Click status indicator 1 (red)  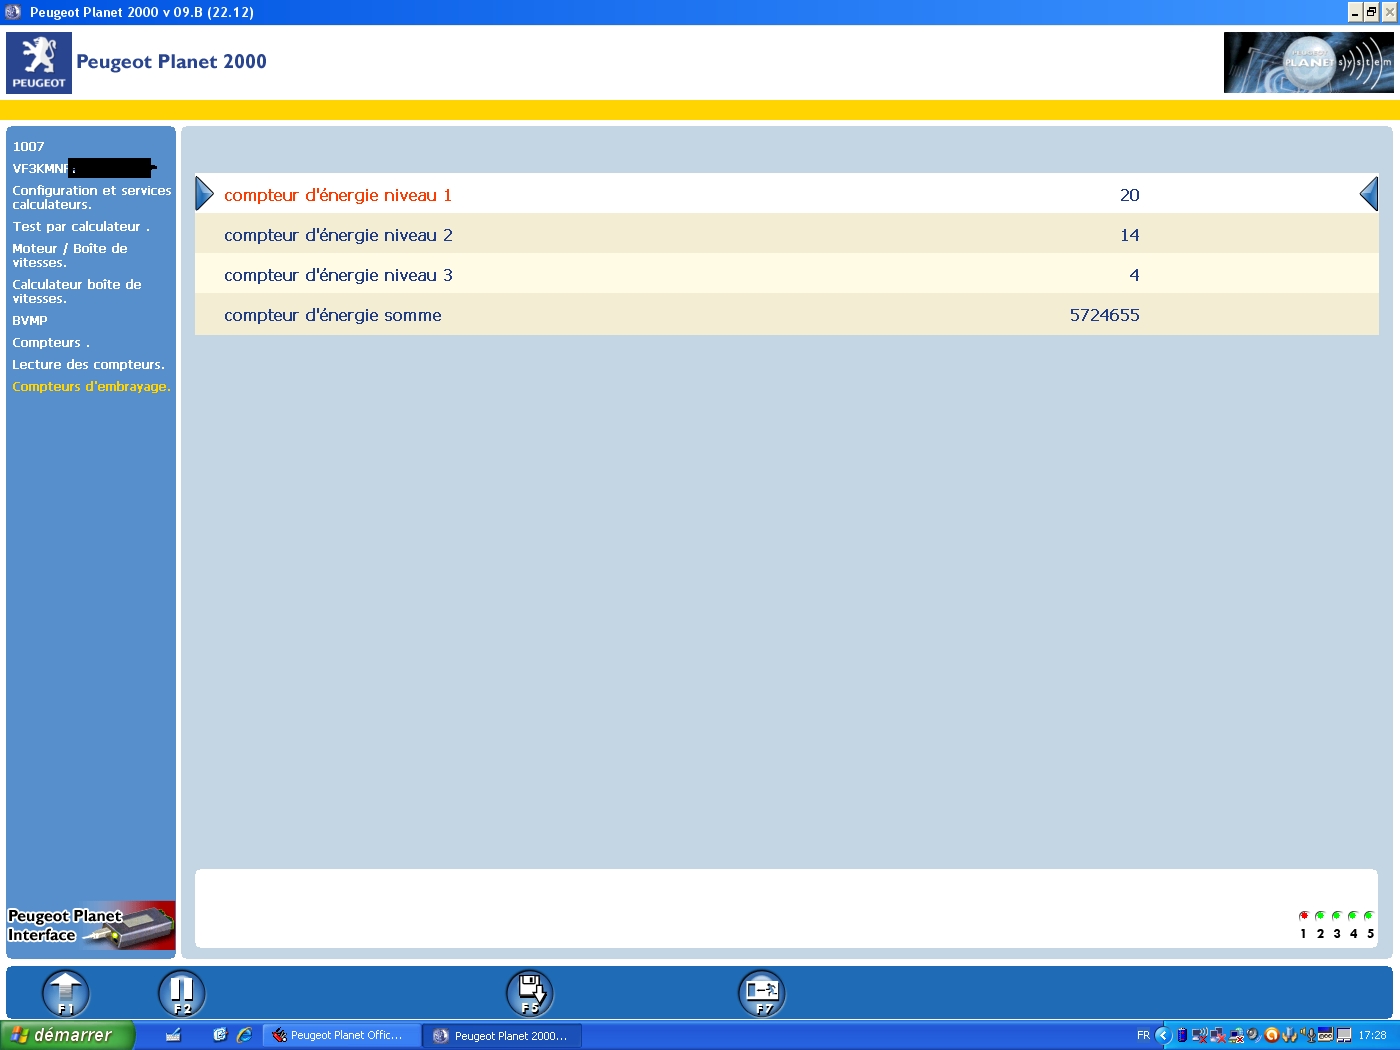(x=1303, y=915)
